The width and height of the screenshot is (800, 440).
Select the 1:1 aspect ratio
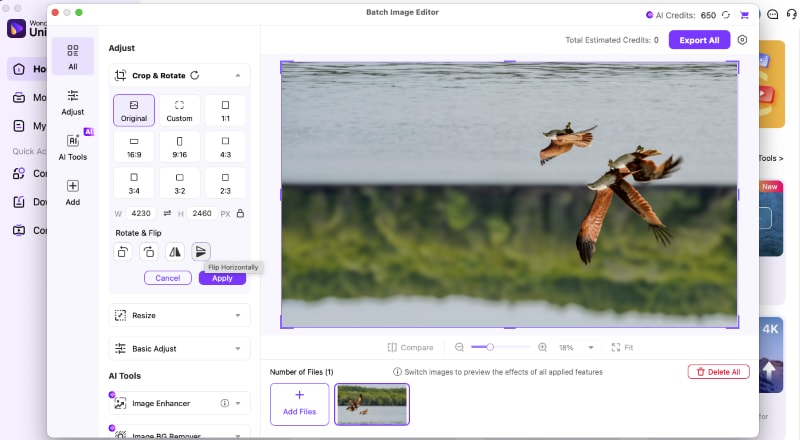pyautogui.click(x=225, y=111)
